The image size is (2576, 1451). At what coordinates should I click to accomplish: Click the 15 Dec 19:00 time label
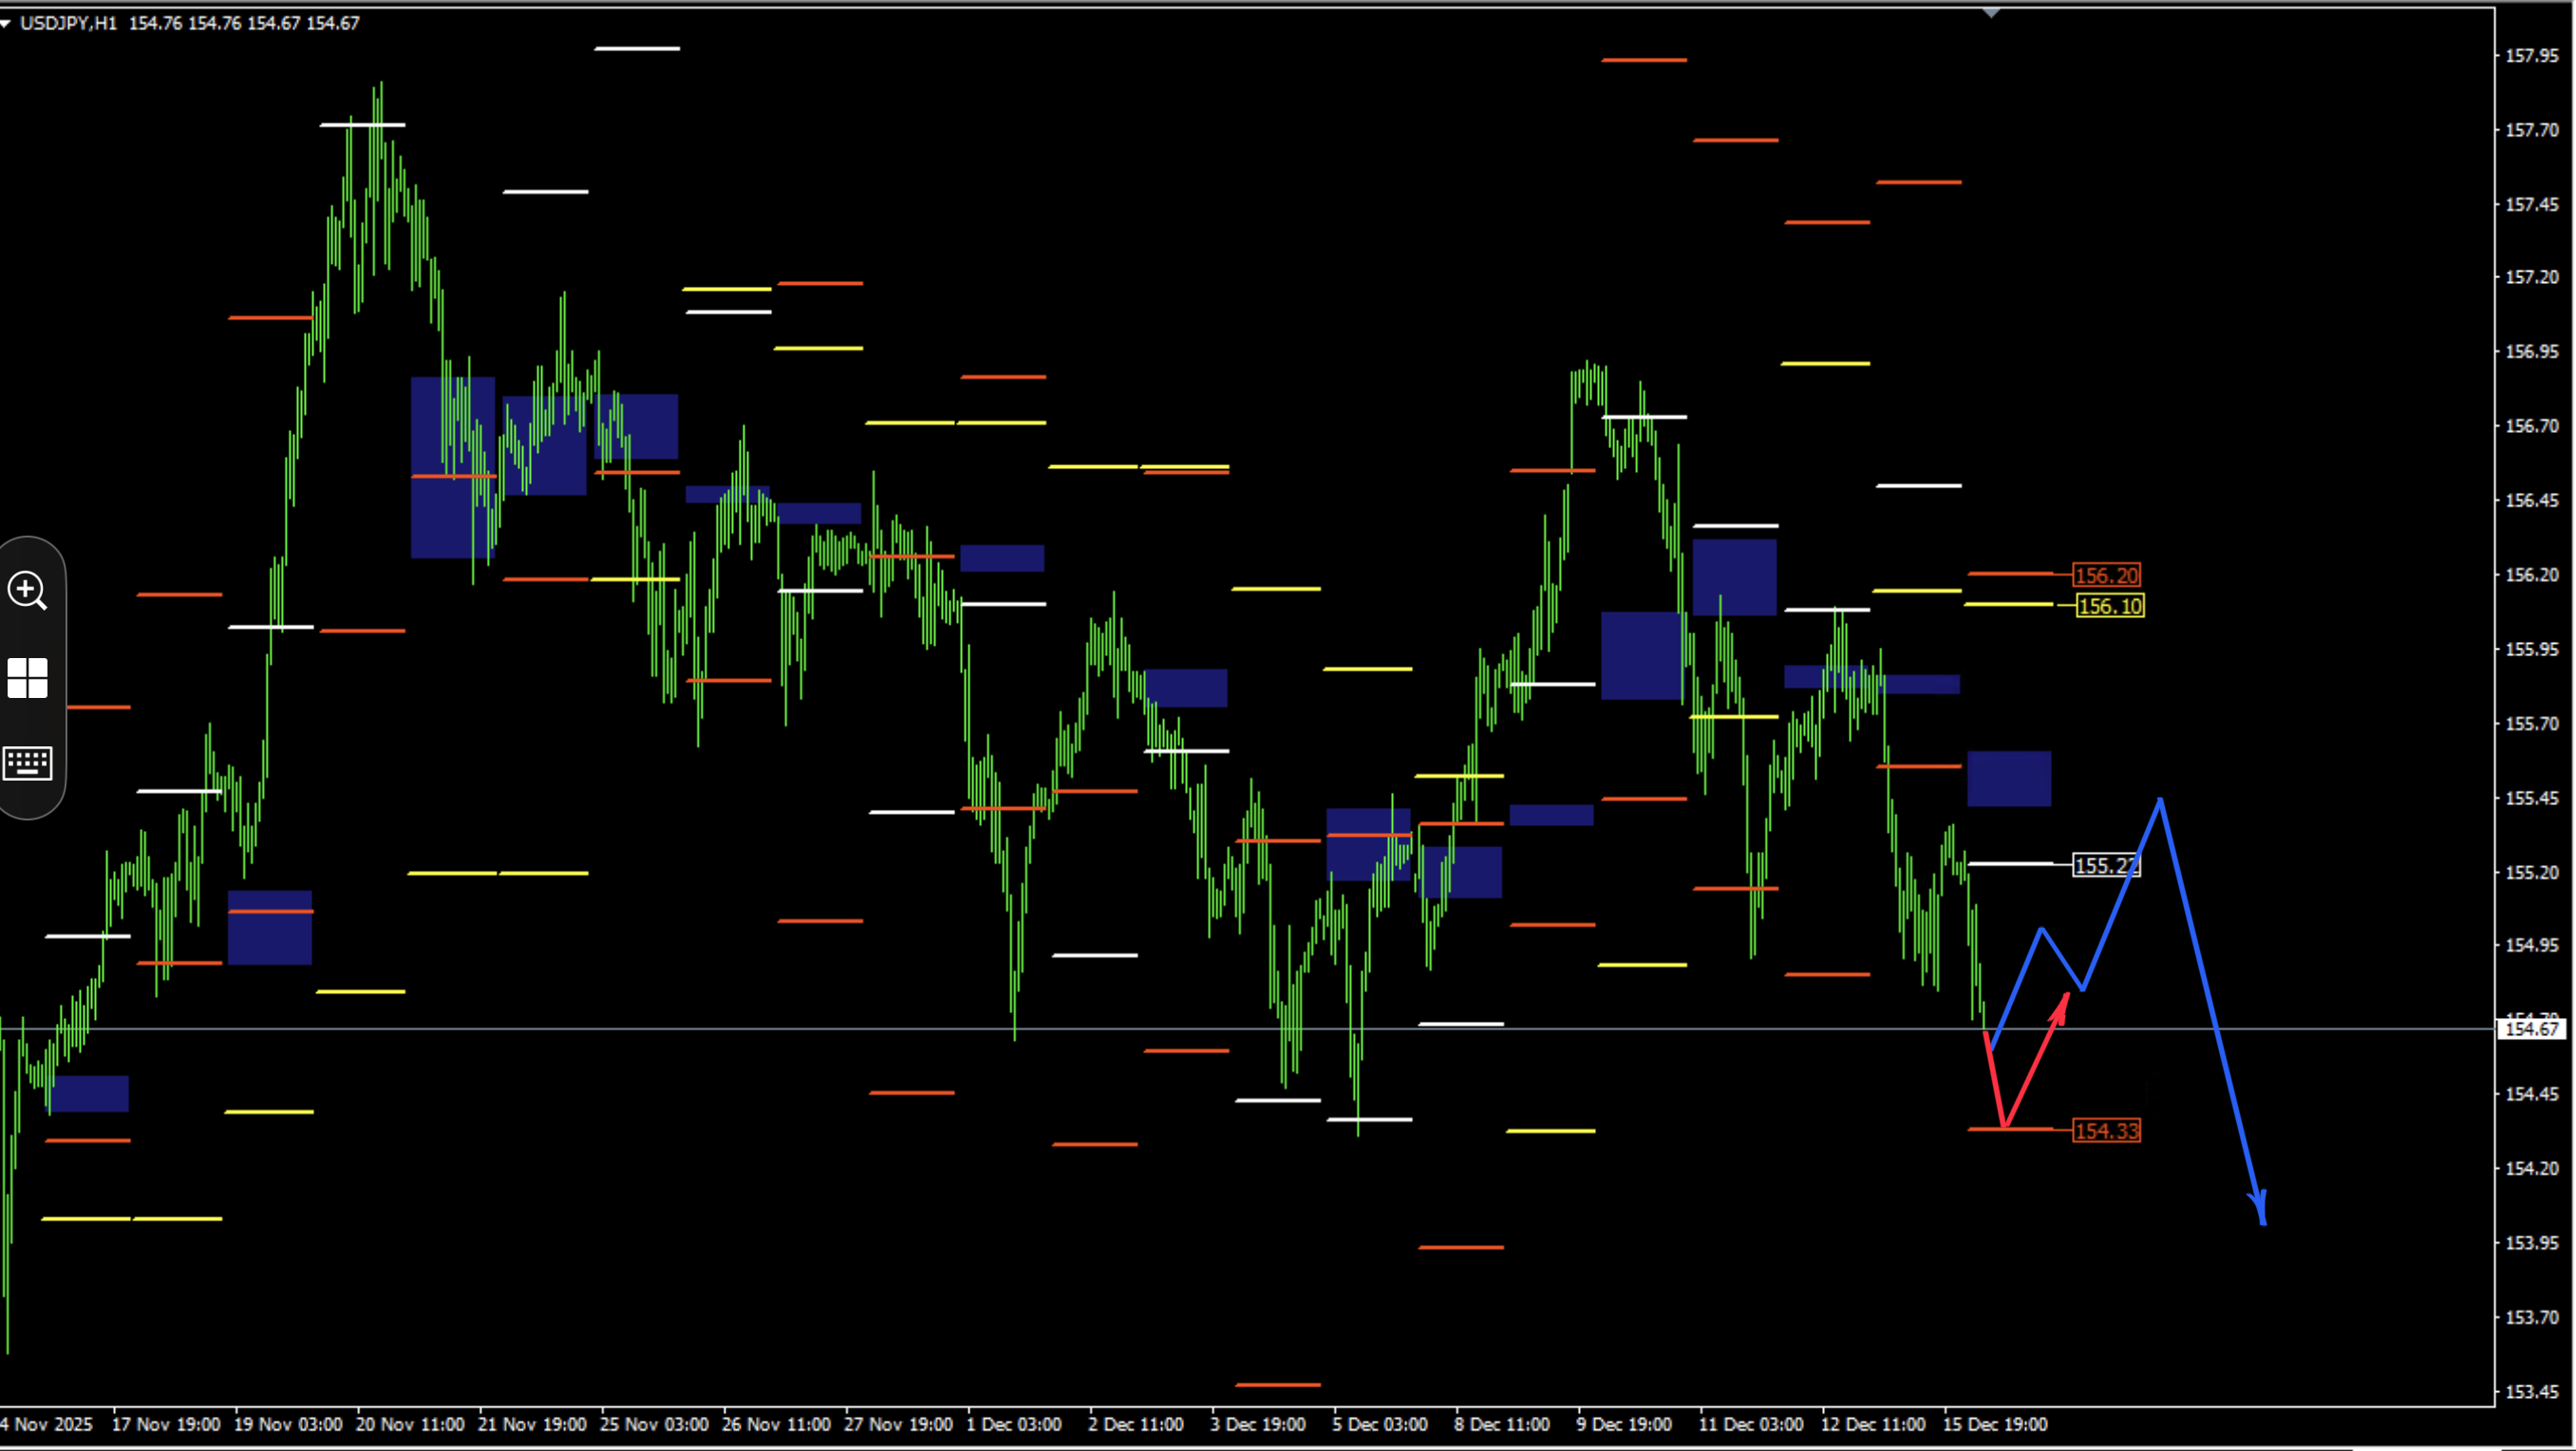click(x=1995, y=1424)
